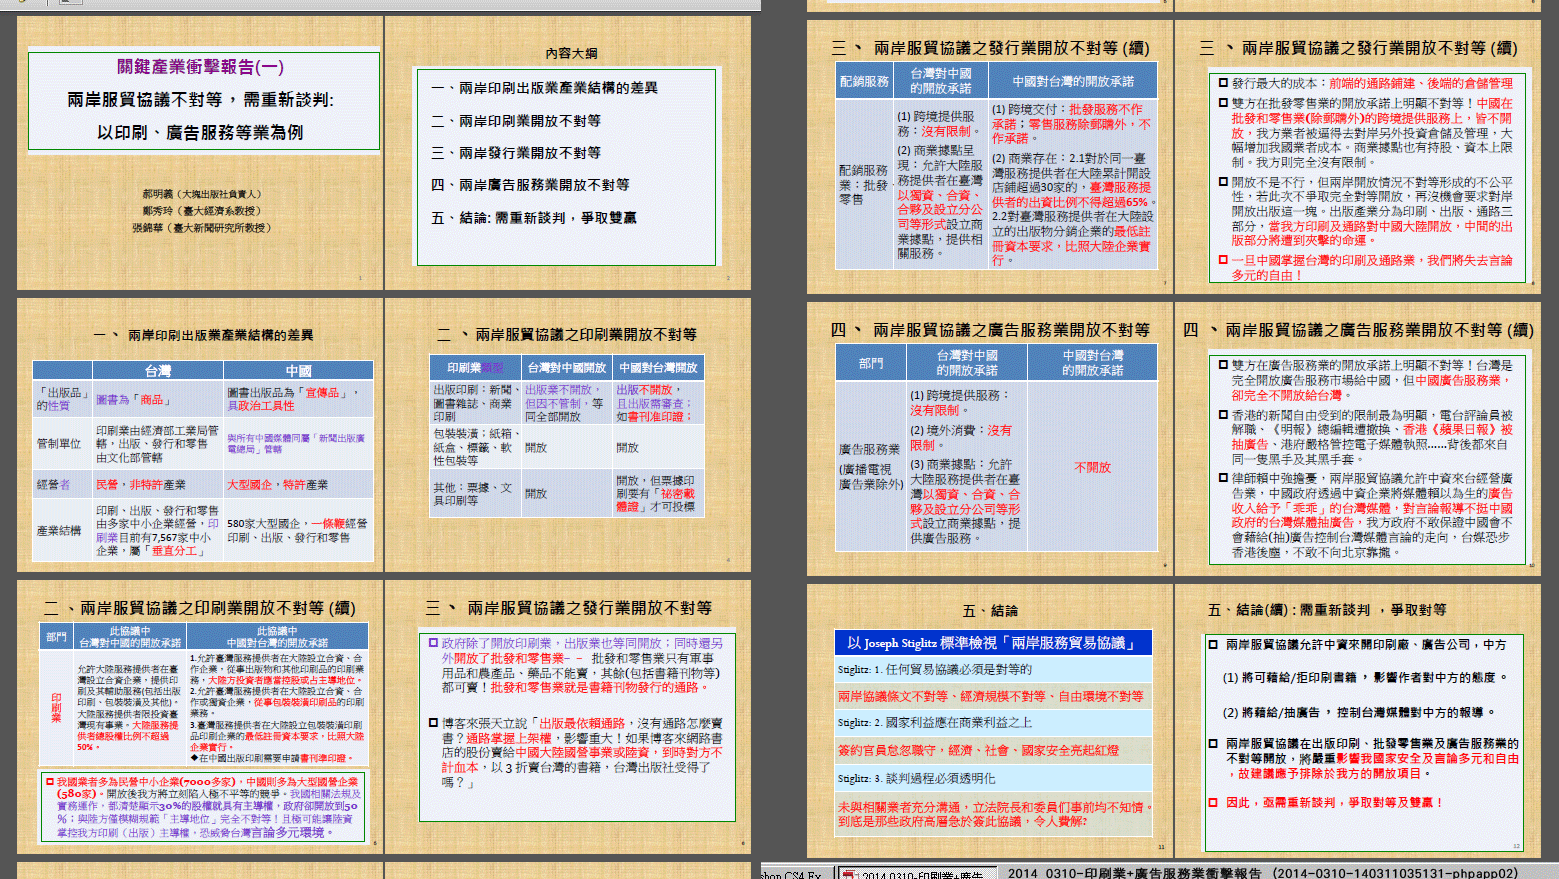The height and width of the screenshot is (879, 1559).
Task: Click header 中國對台灣開放 in printing table
Action: 657,367
